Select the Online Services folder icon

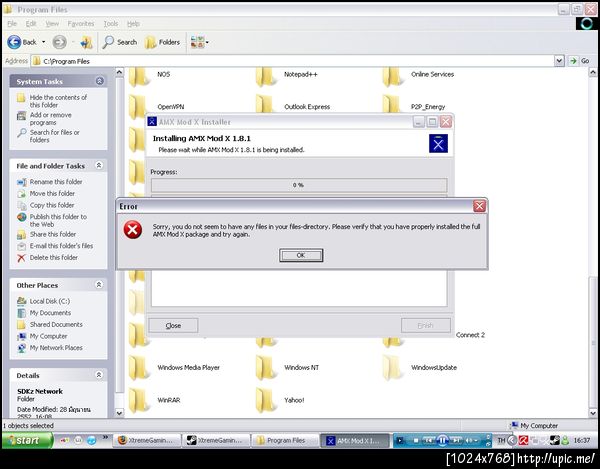(392, 76)
